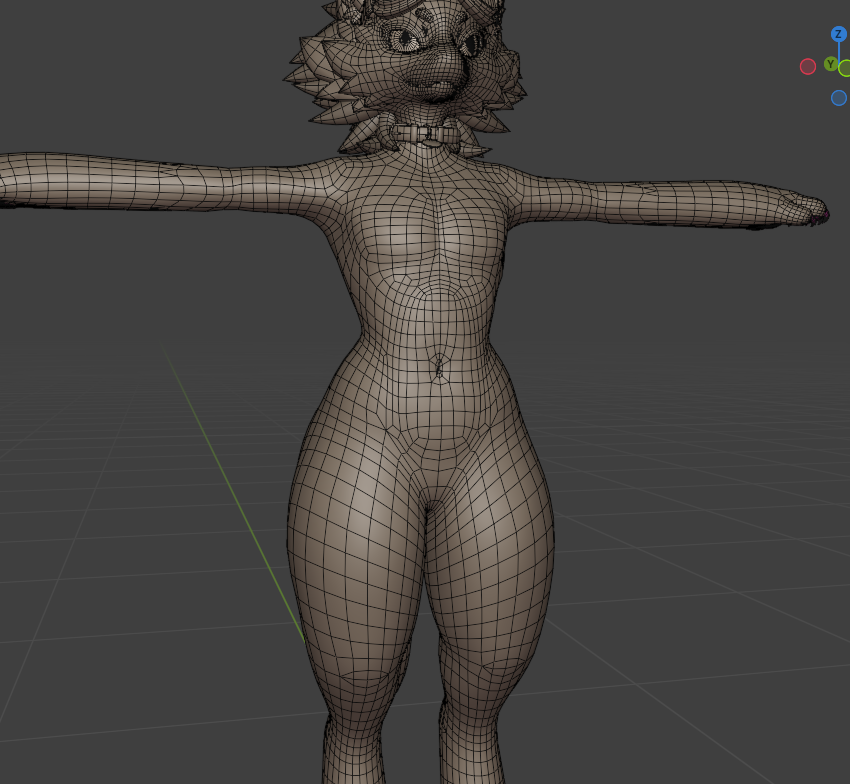Select the red negative X axis circle
850x784 pixels.
tap(808, 67)
